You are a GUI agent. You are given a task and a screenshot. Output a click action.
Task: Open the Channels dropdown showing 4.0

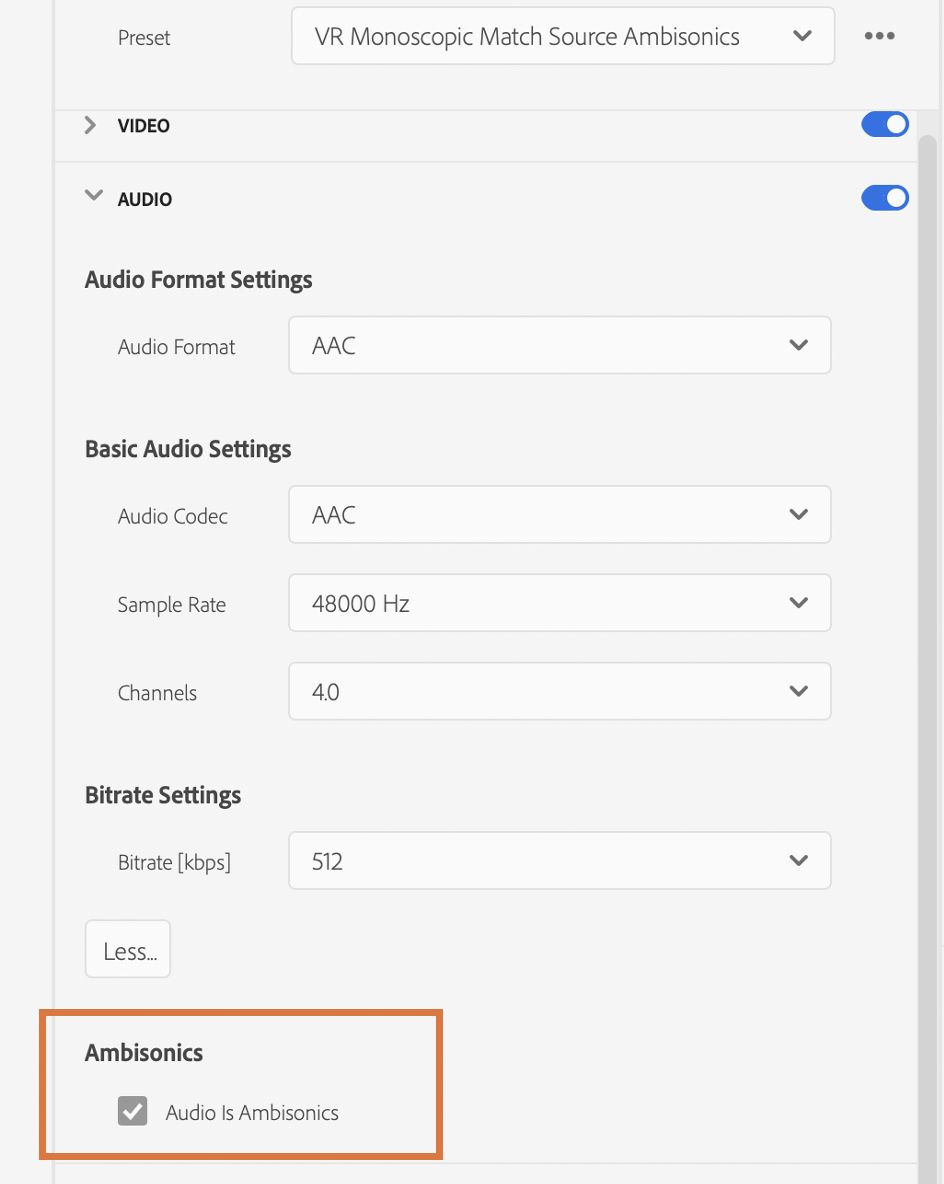[559, 691]
